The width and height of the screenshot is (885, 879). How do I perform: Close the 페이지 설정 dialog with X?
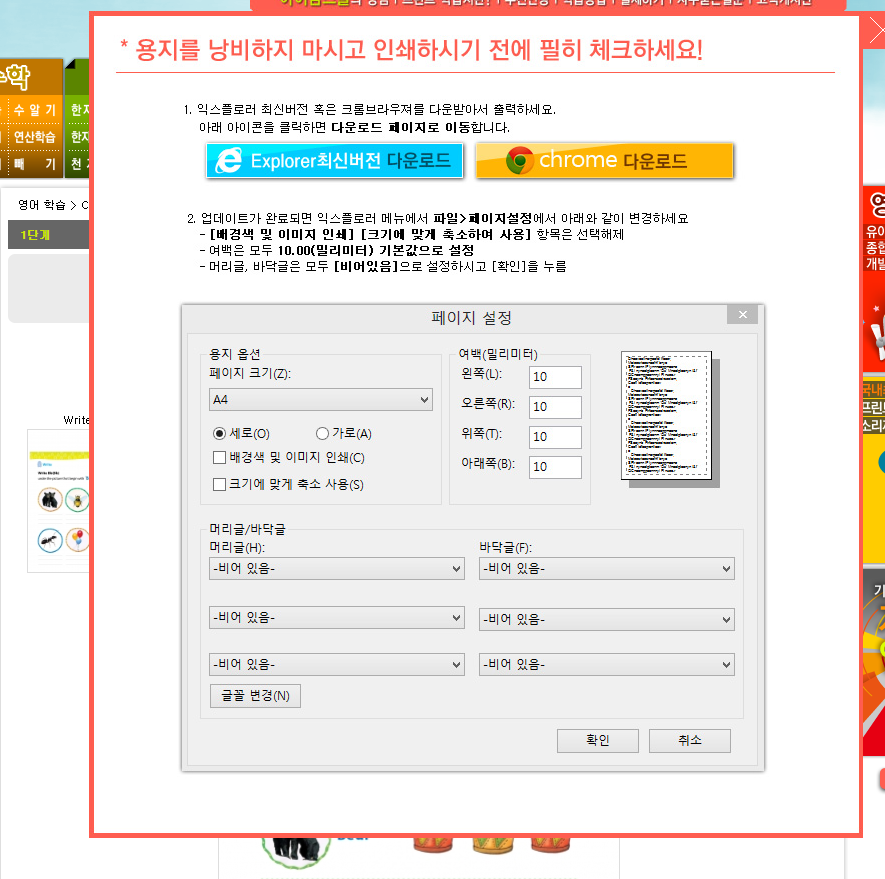point(742,315)
